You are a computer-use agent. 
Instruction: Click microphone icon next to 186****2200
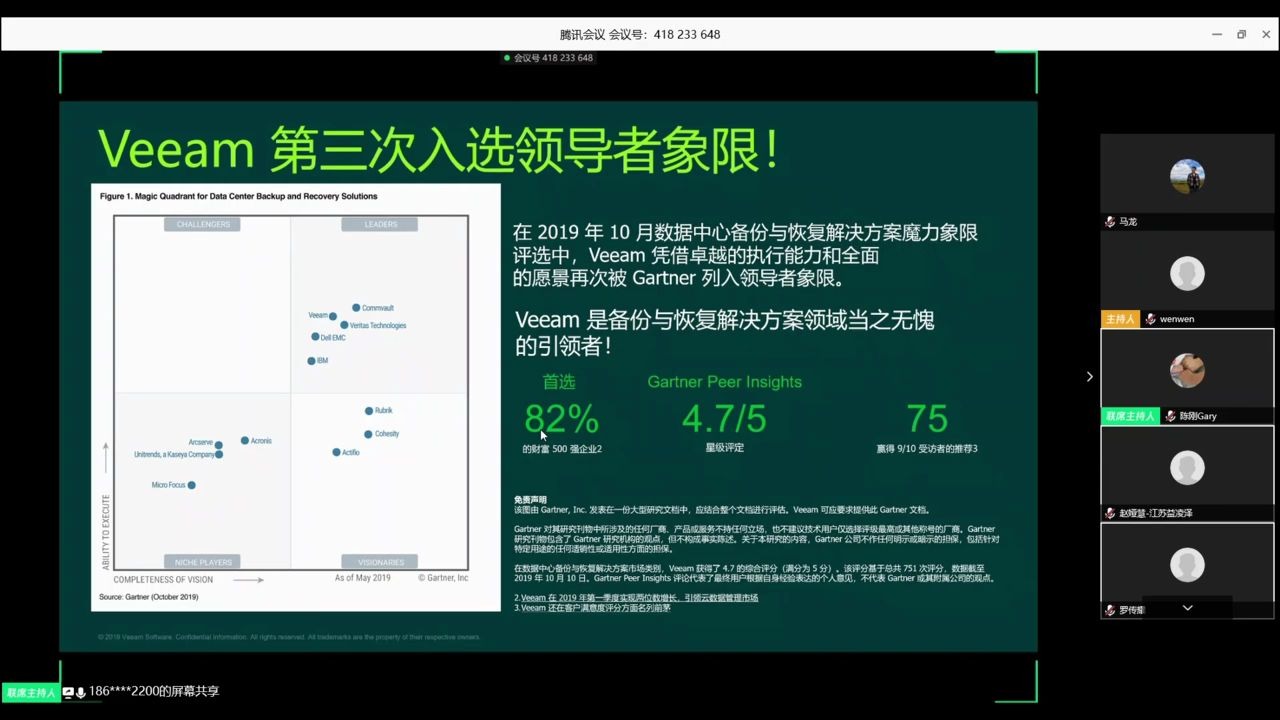pyautogui.click(x=80, y=692)
